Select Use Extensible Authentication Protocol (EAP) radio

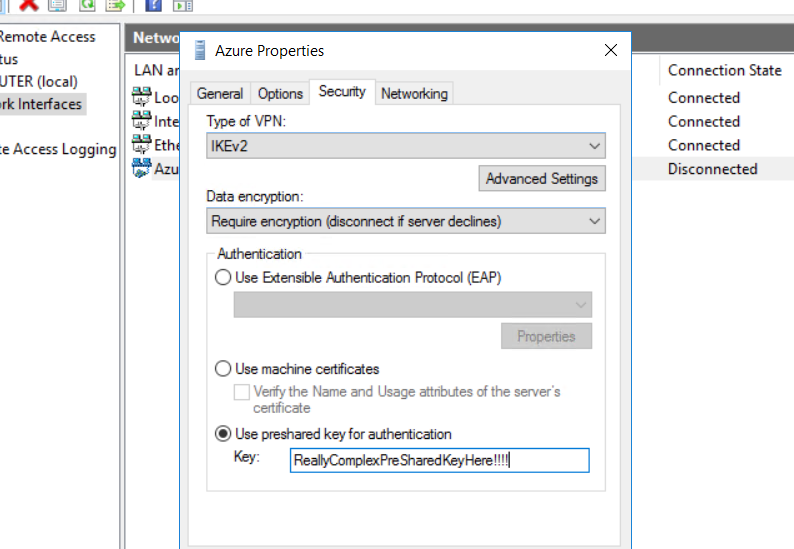(223, 277)
